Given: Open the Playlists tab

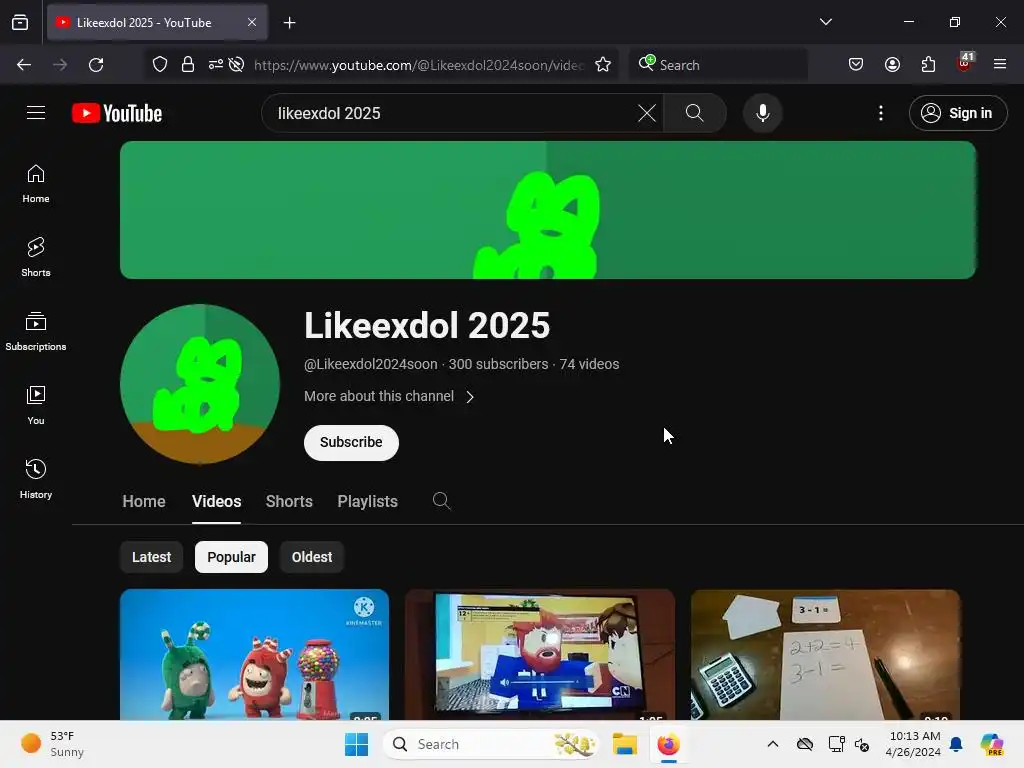Looking at the screenshot, I should tap(368, 501).
